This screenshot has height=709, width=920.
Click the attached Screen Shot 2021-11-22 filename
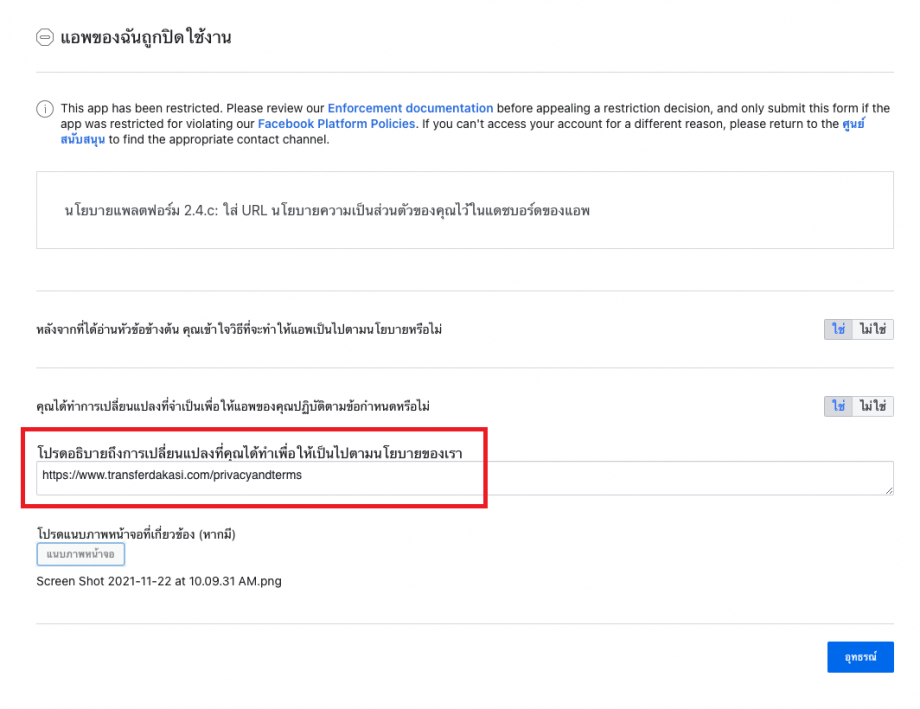pyautogui.click(x=159, y=581)
